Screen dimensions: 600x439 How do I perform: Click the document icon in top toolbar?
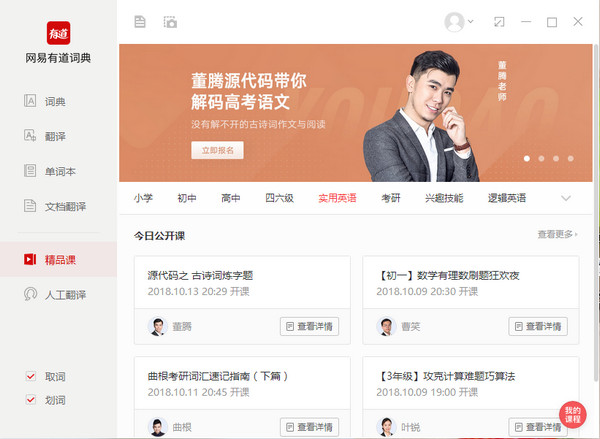[x=140, y=21]
